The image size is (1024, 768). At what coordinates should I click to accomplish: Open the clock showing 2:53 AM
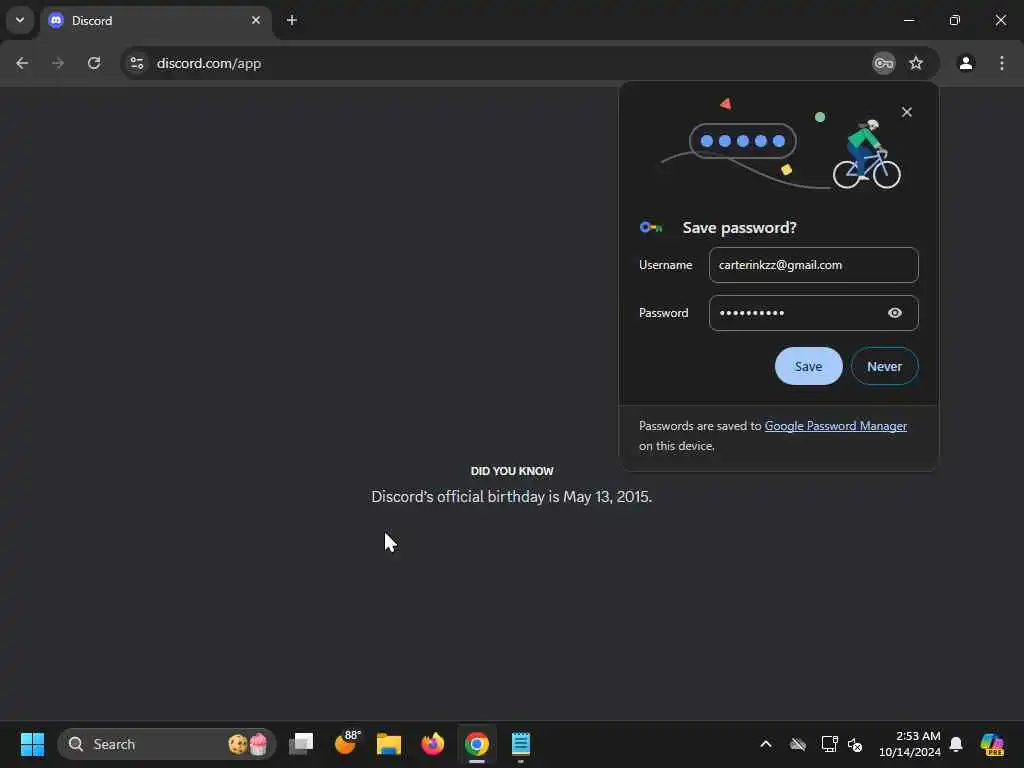pos(910,744)
